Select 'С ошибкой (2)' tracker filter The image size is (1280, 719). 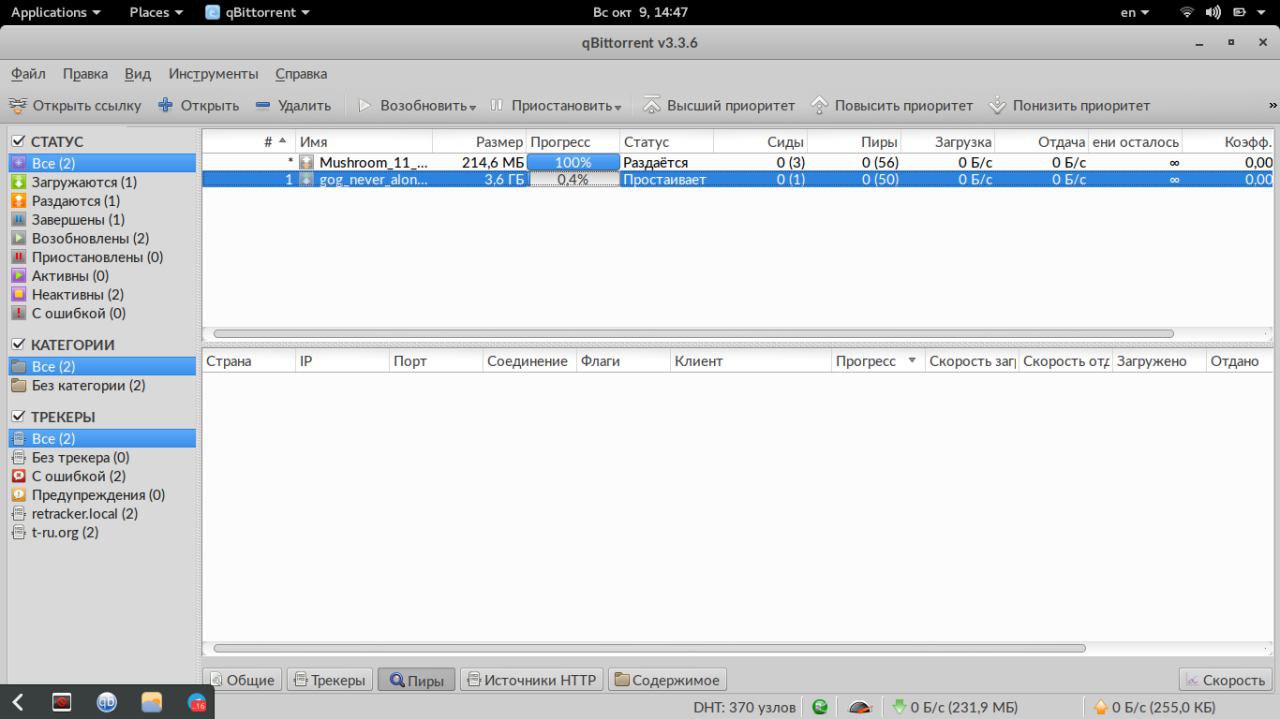point(102,476)
